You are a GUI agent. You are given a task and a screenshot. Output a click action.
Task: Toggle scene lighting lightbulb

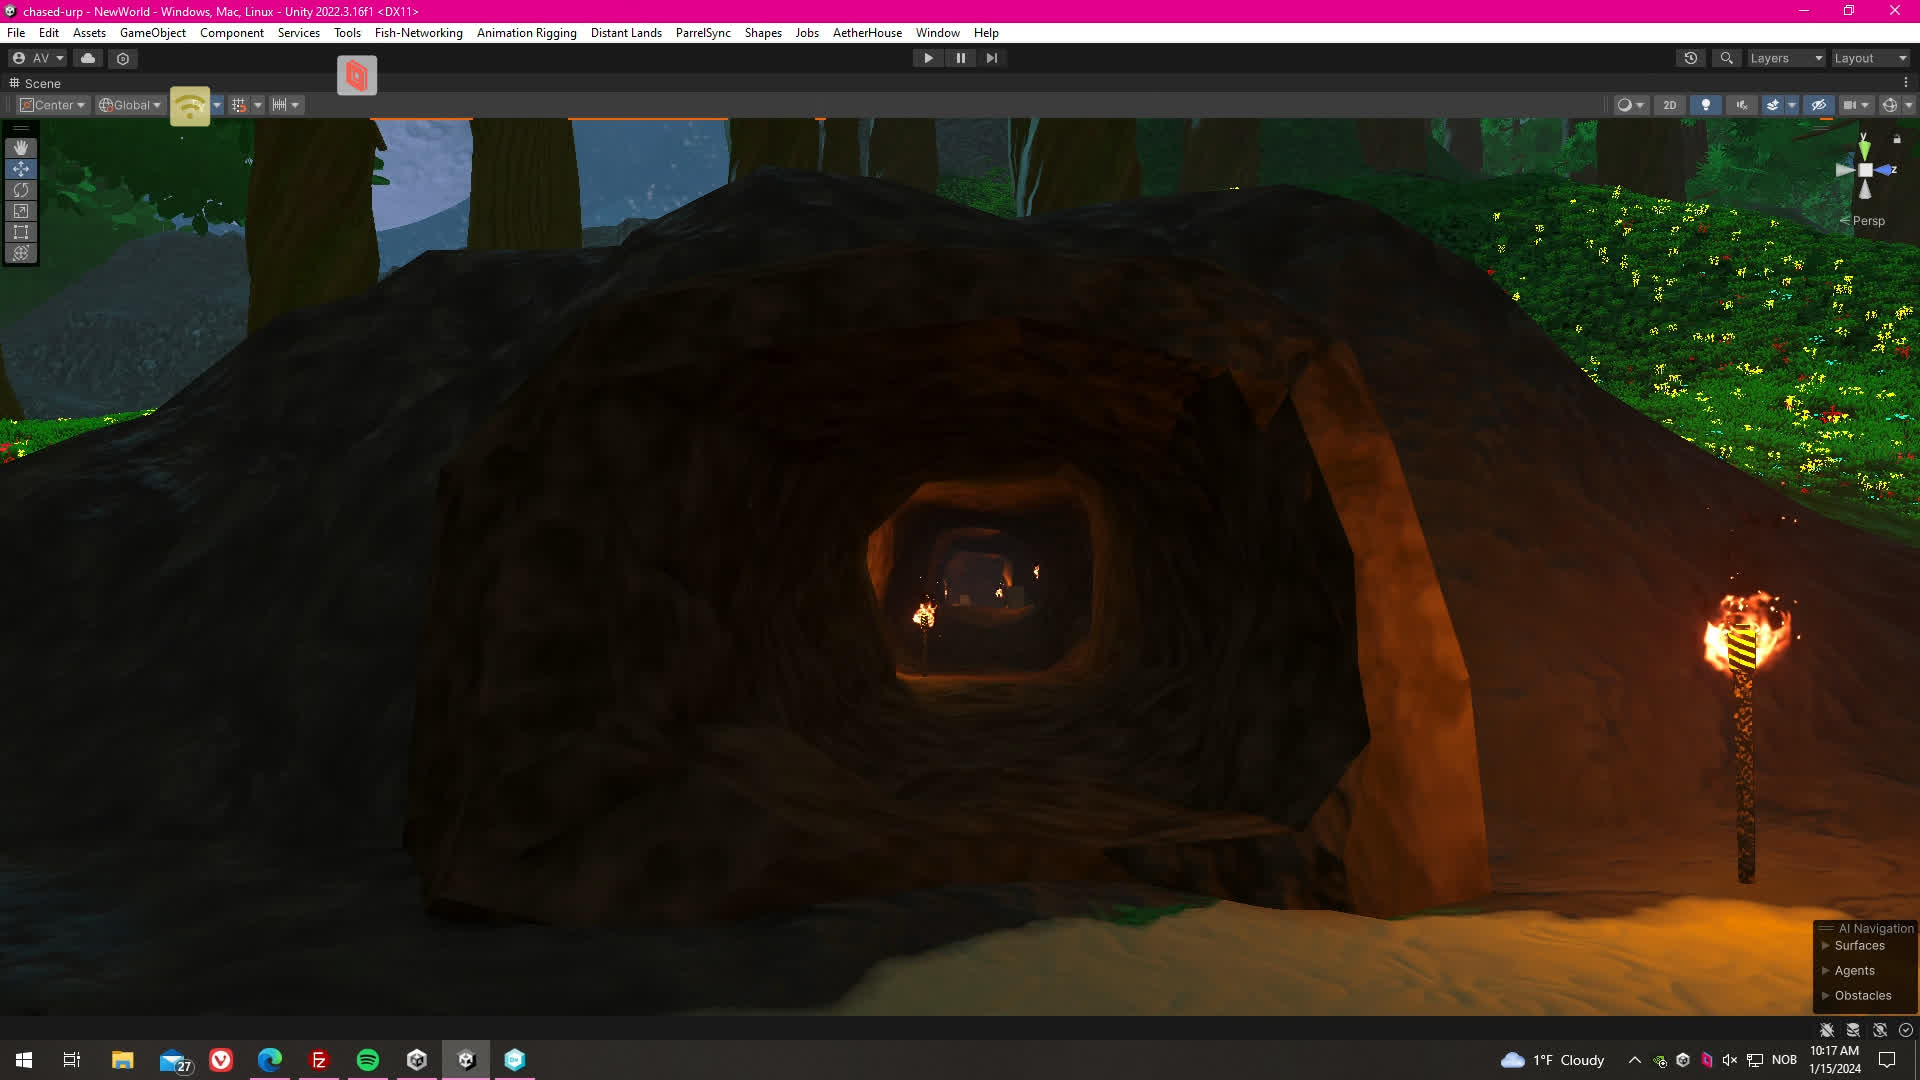click(x=1706, y=105)
